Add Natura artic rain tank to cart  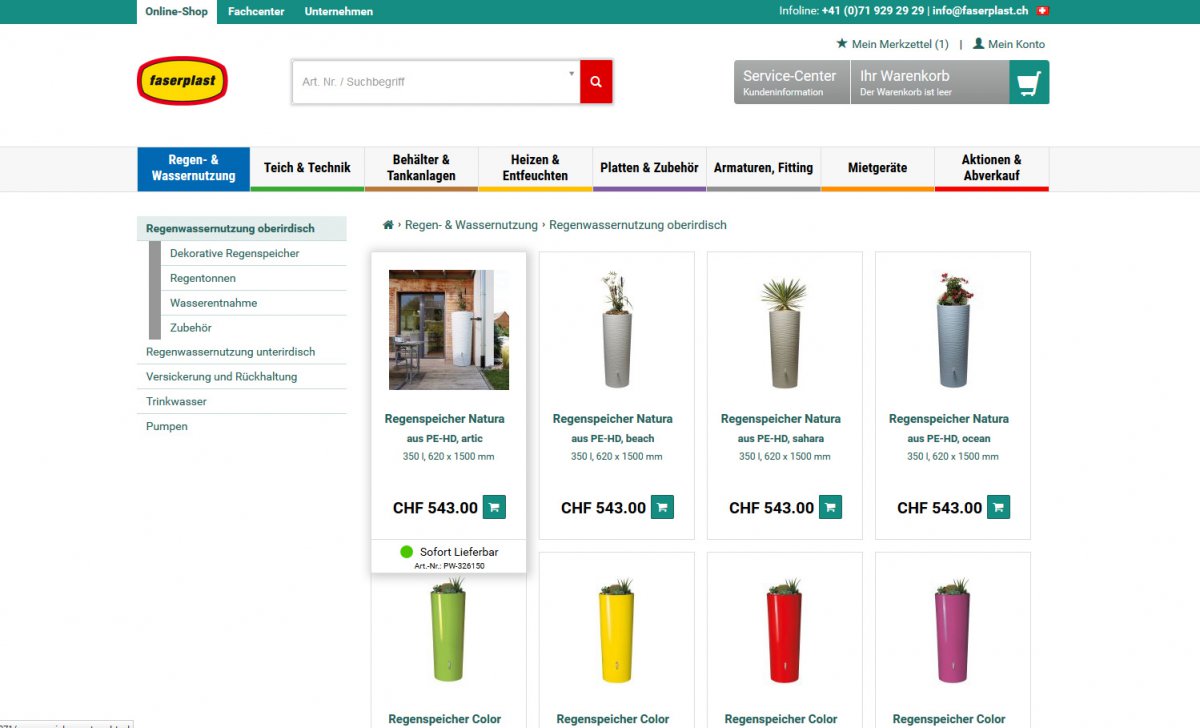tap(494, 507)
